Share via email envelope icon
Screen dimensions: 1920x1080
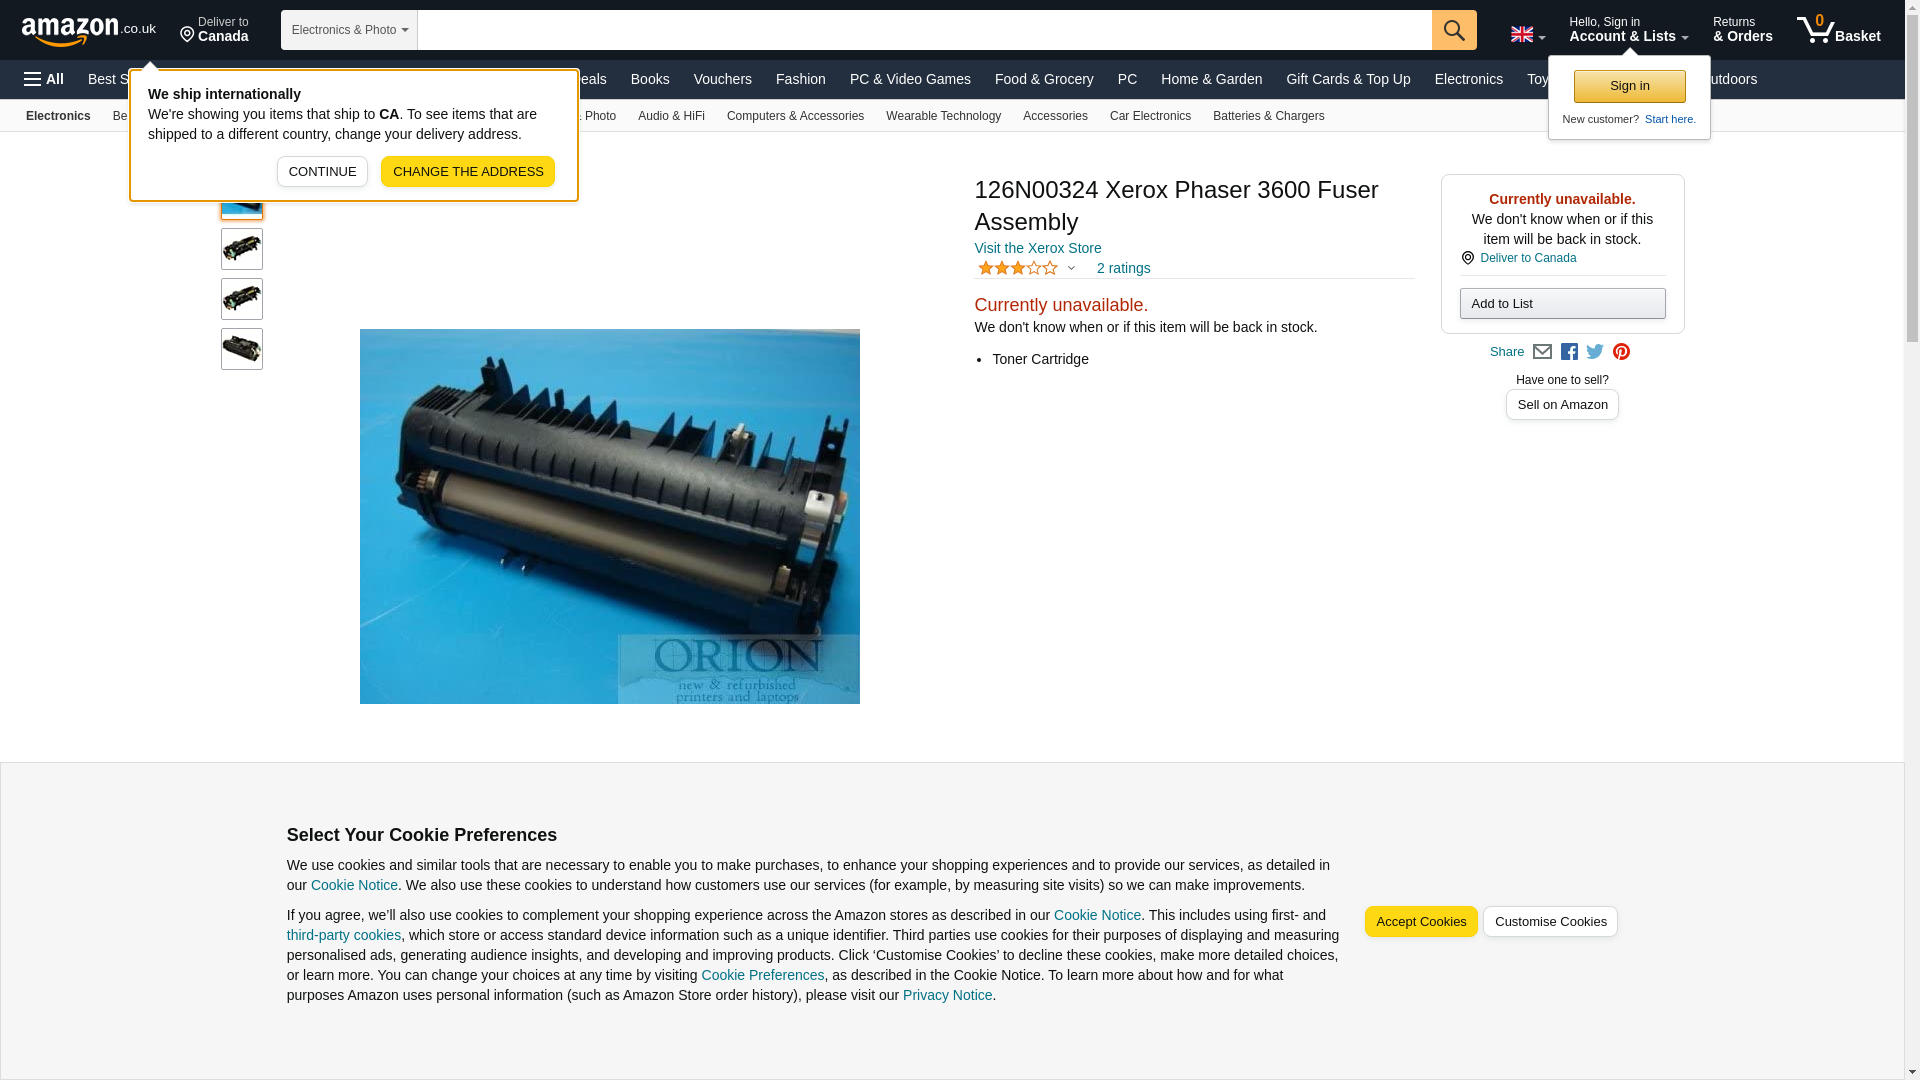click(1542, 352)
